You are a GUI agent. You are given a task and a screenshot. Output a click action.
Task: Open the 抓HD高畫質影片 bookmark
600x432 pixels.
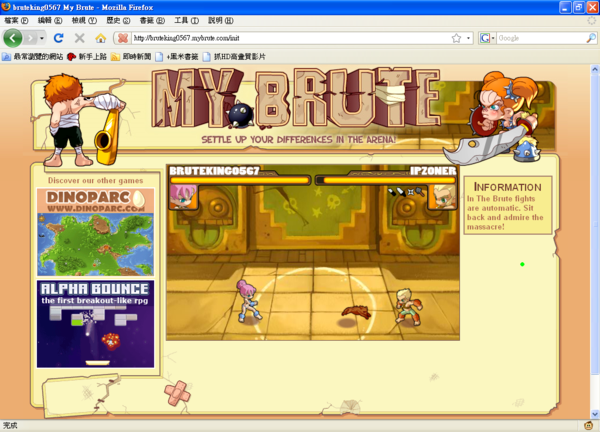click(x=234, y=57)
